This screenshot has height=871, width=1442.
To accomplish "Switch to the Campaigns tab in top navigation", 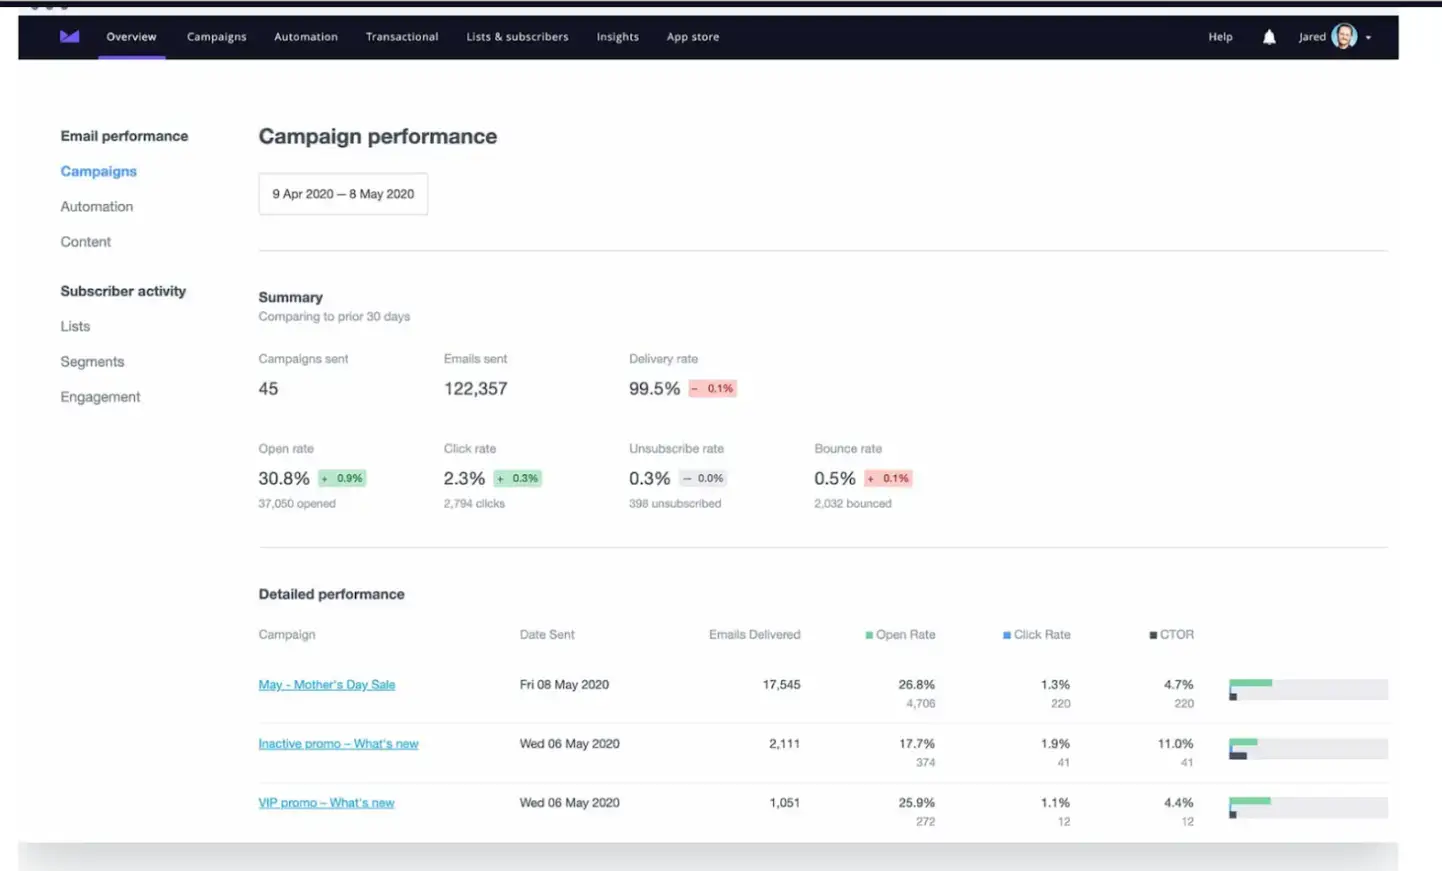I will 216,36.
